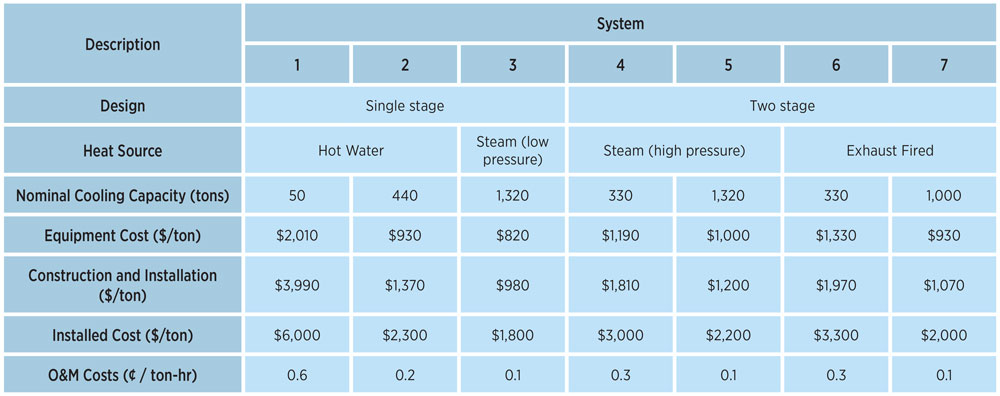1000x396 pixels.
Task: Click the System header cell
Action: (x=621, y=23)
